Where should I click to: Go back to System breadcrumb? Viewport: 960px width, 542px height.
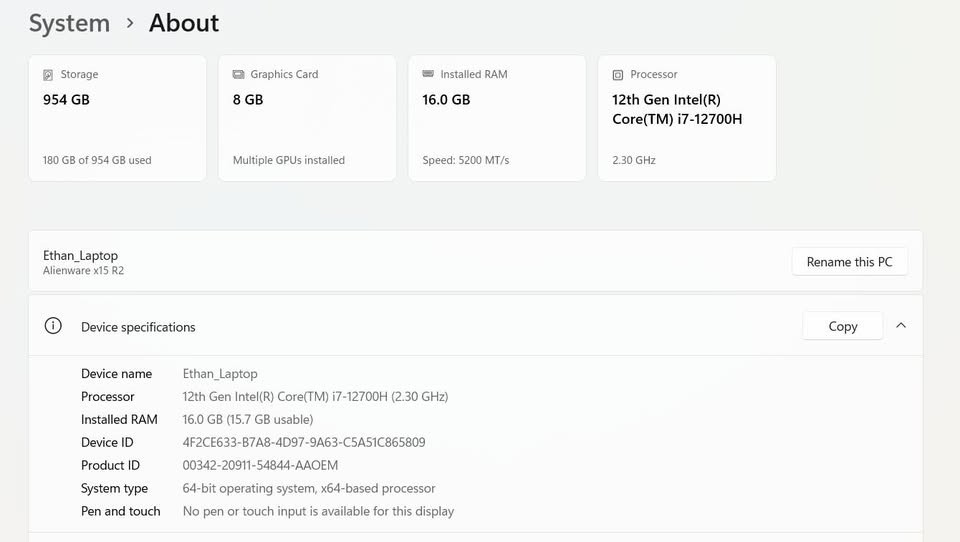pos(70,23)
